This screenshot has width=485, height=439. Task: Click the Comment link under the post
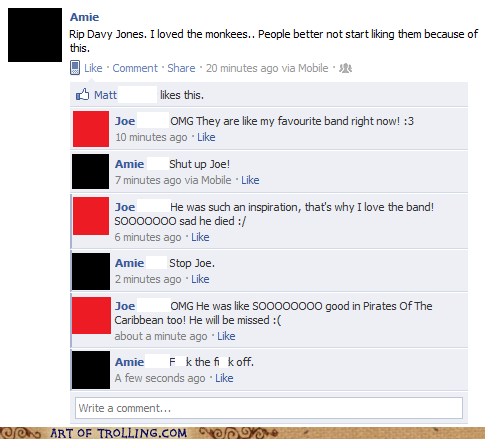[x=135, y=68]
